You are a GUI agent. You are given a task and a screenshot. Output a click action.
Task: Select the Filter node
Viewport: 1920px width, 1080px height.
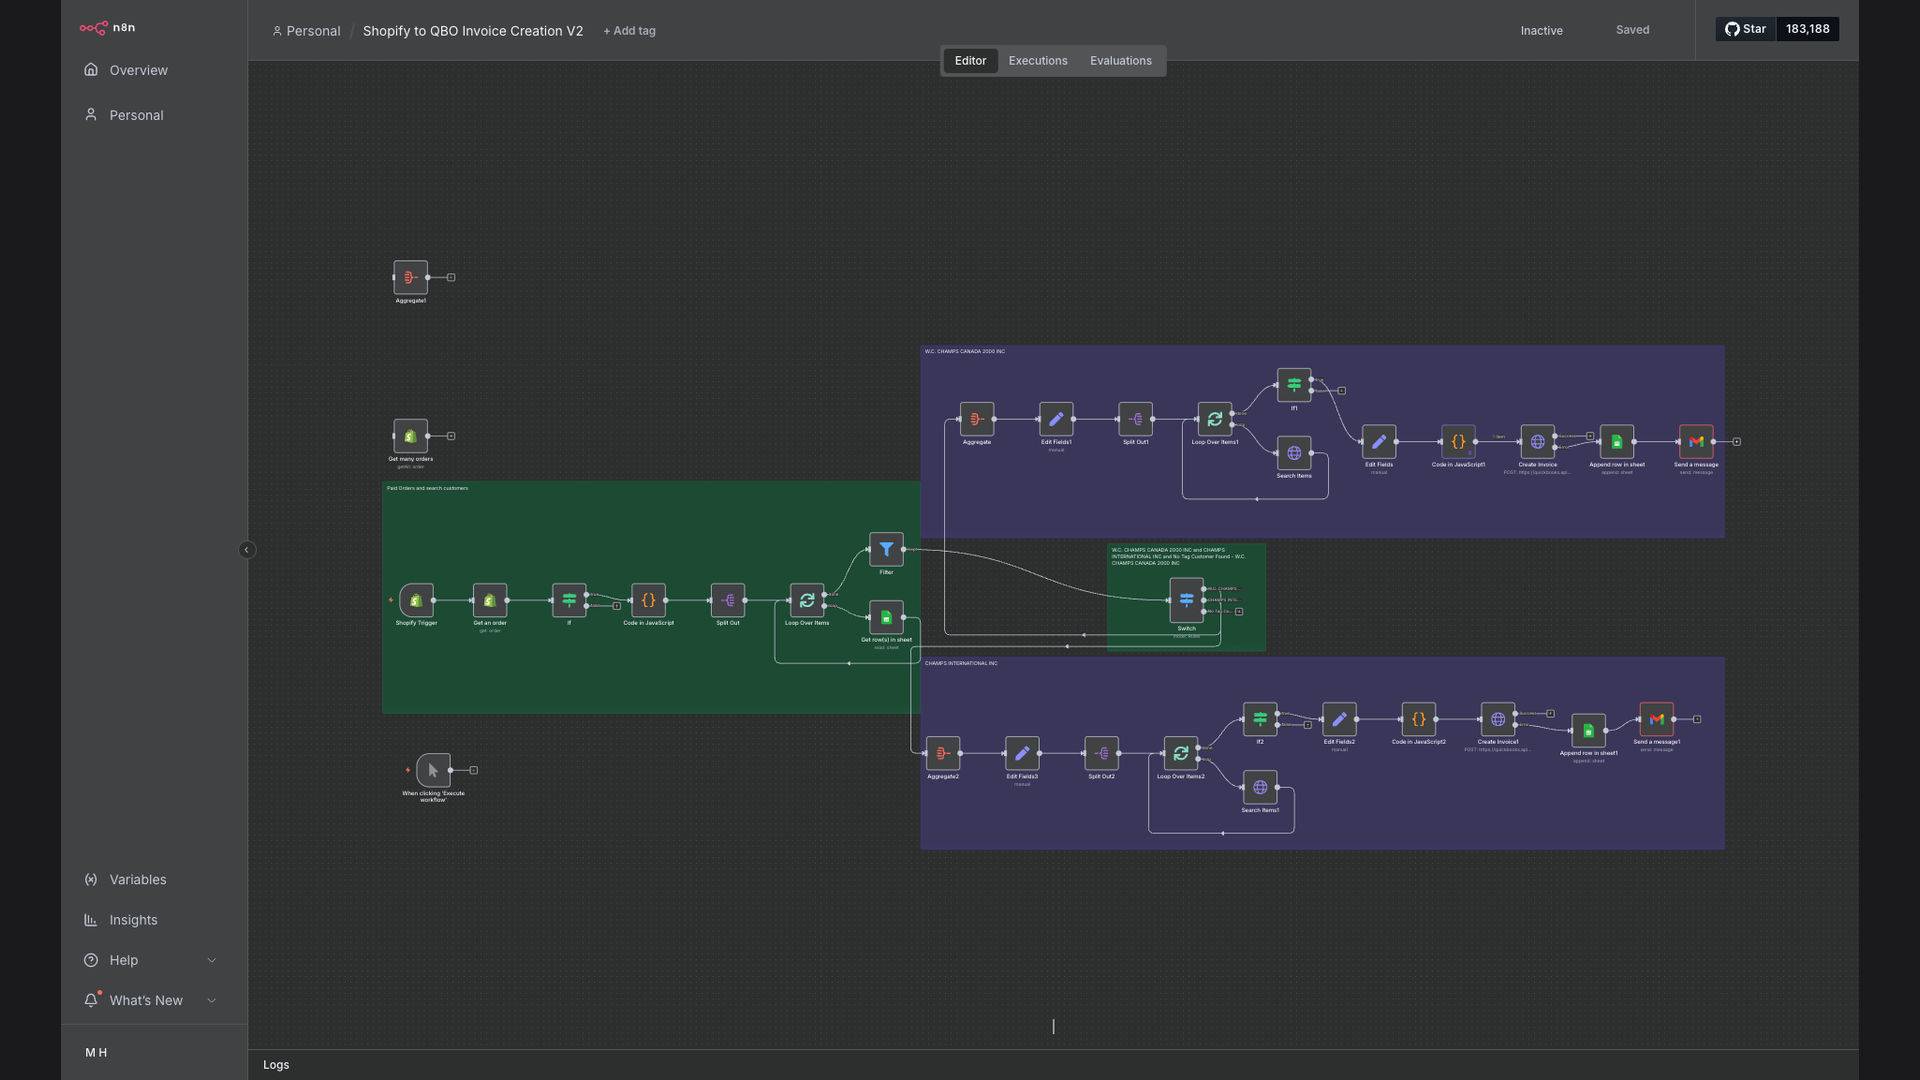point(886,549)
